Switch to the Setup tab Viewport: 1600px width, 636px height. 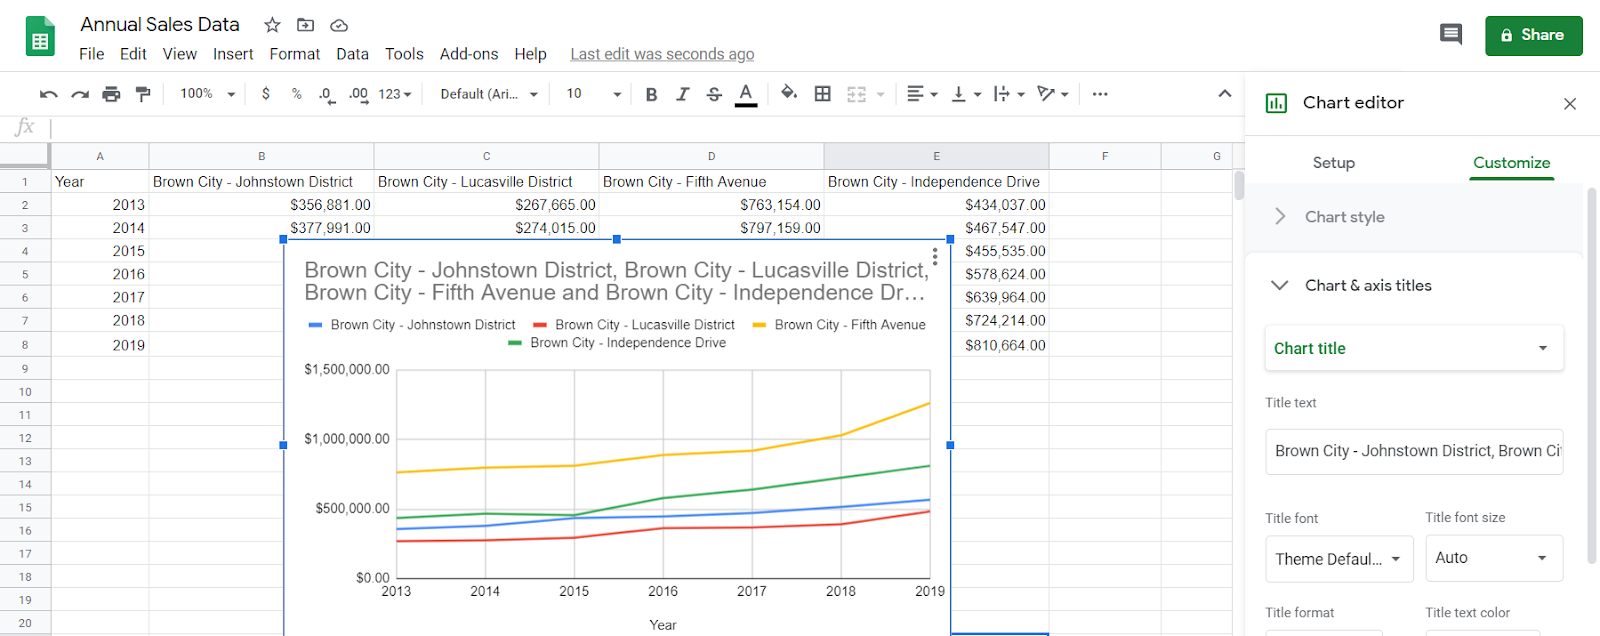(1333, 163)
